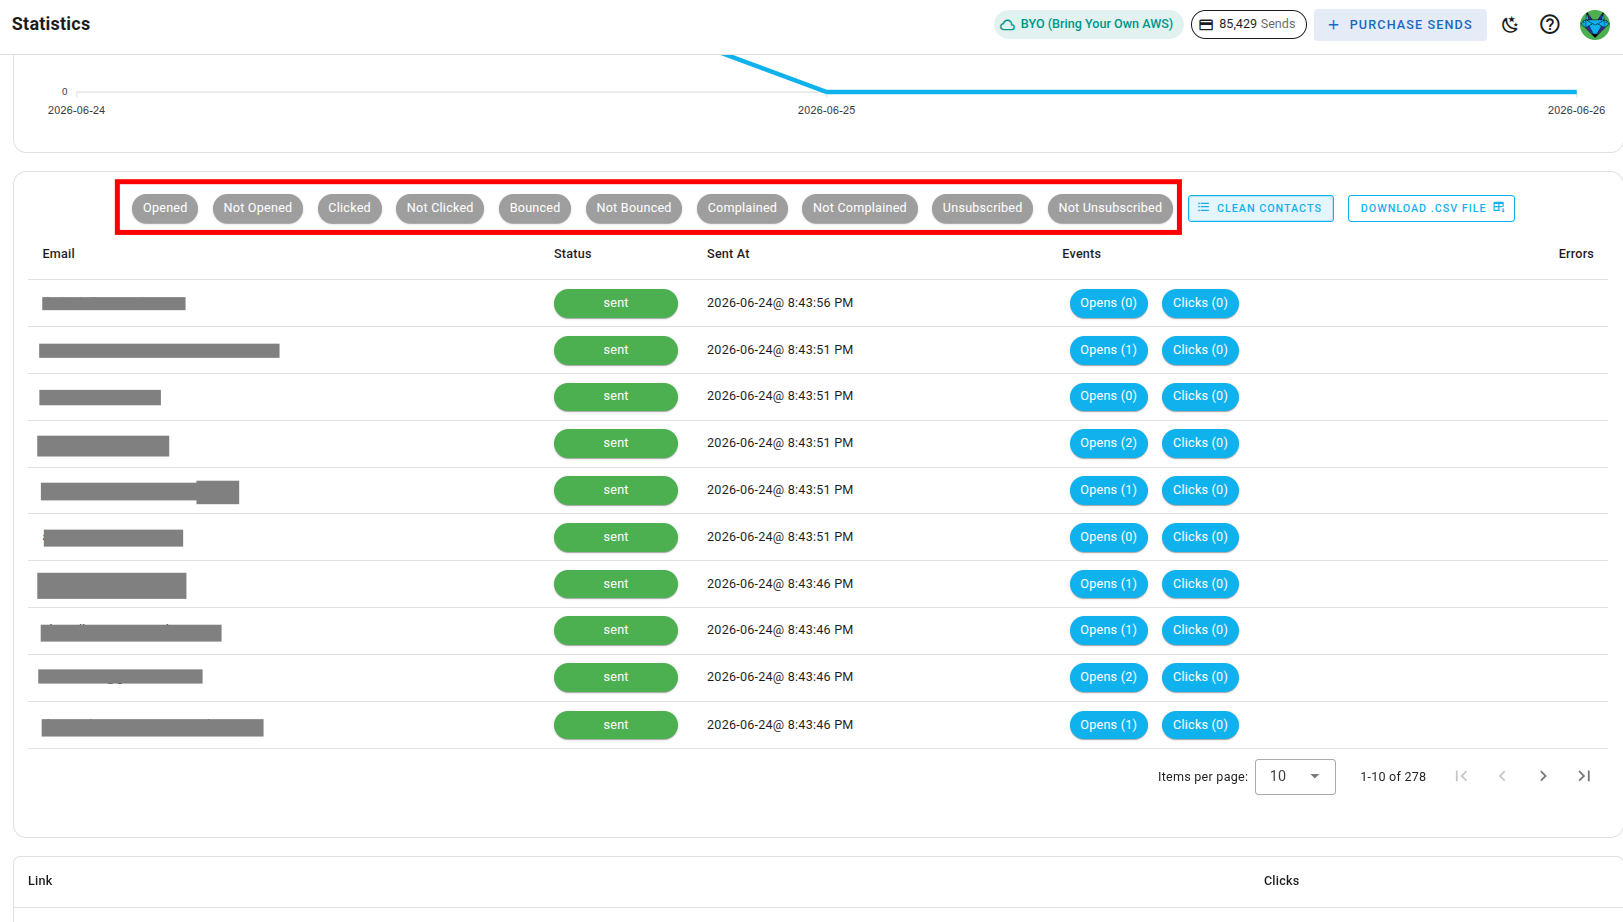Open the help question mark icon
Viewport: 1623px width, 922px height.
tap(1550, 24)
